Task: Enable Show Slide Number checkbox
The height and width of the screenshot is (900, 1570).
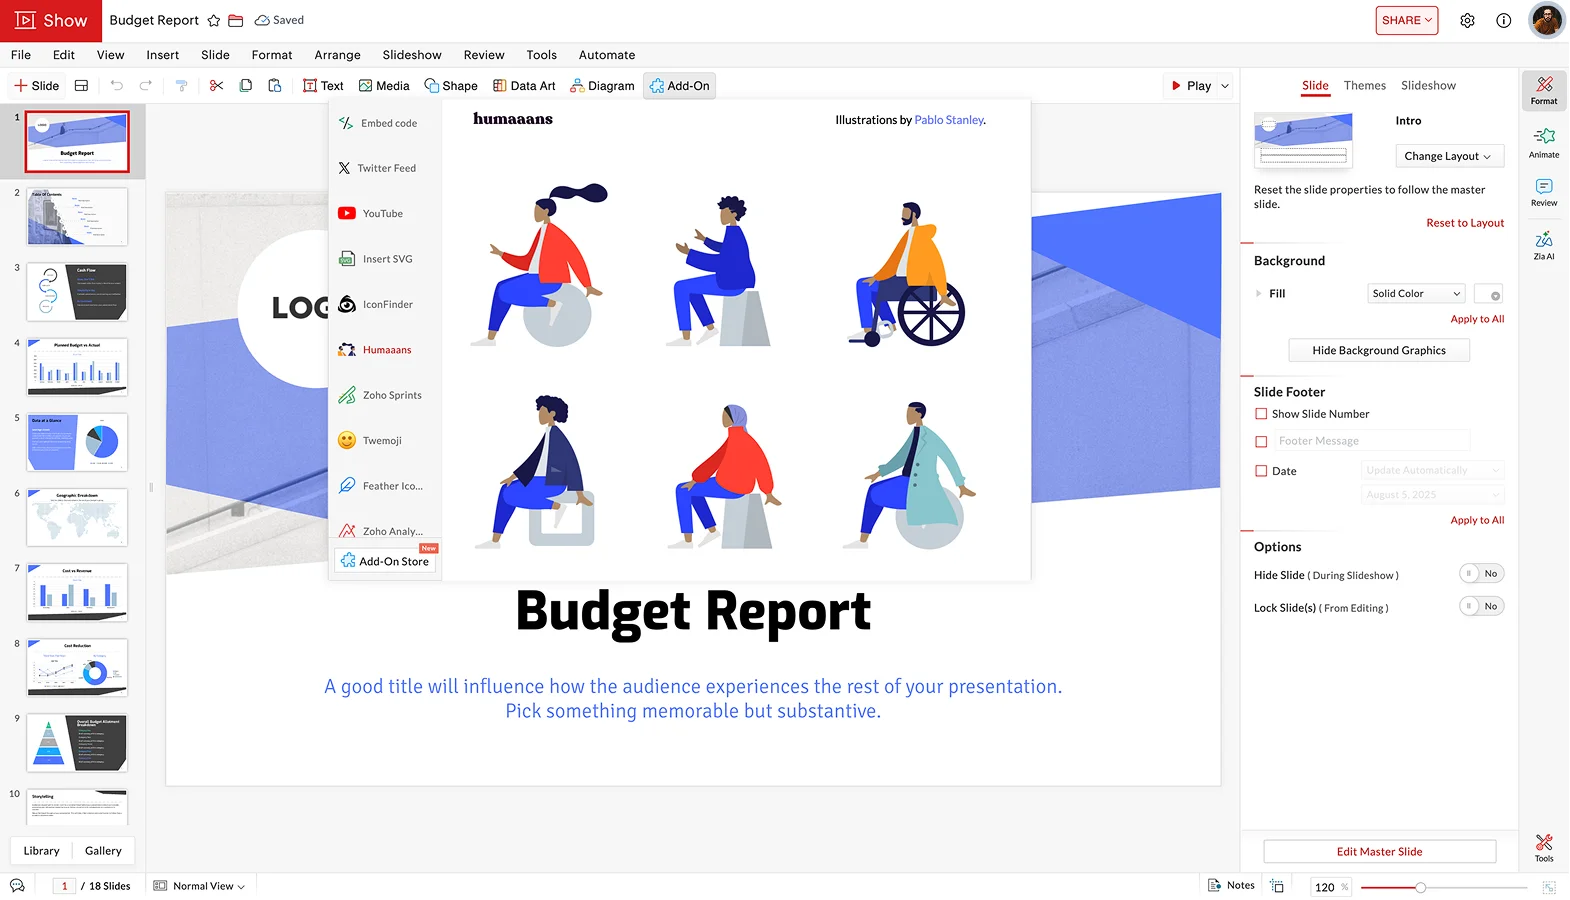Action: [x=1261, y=414]
